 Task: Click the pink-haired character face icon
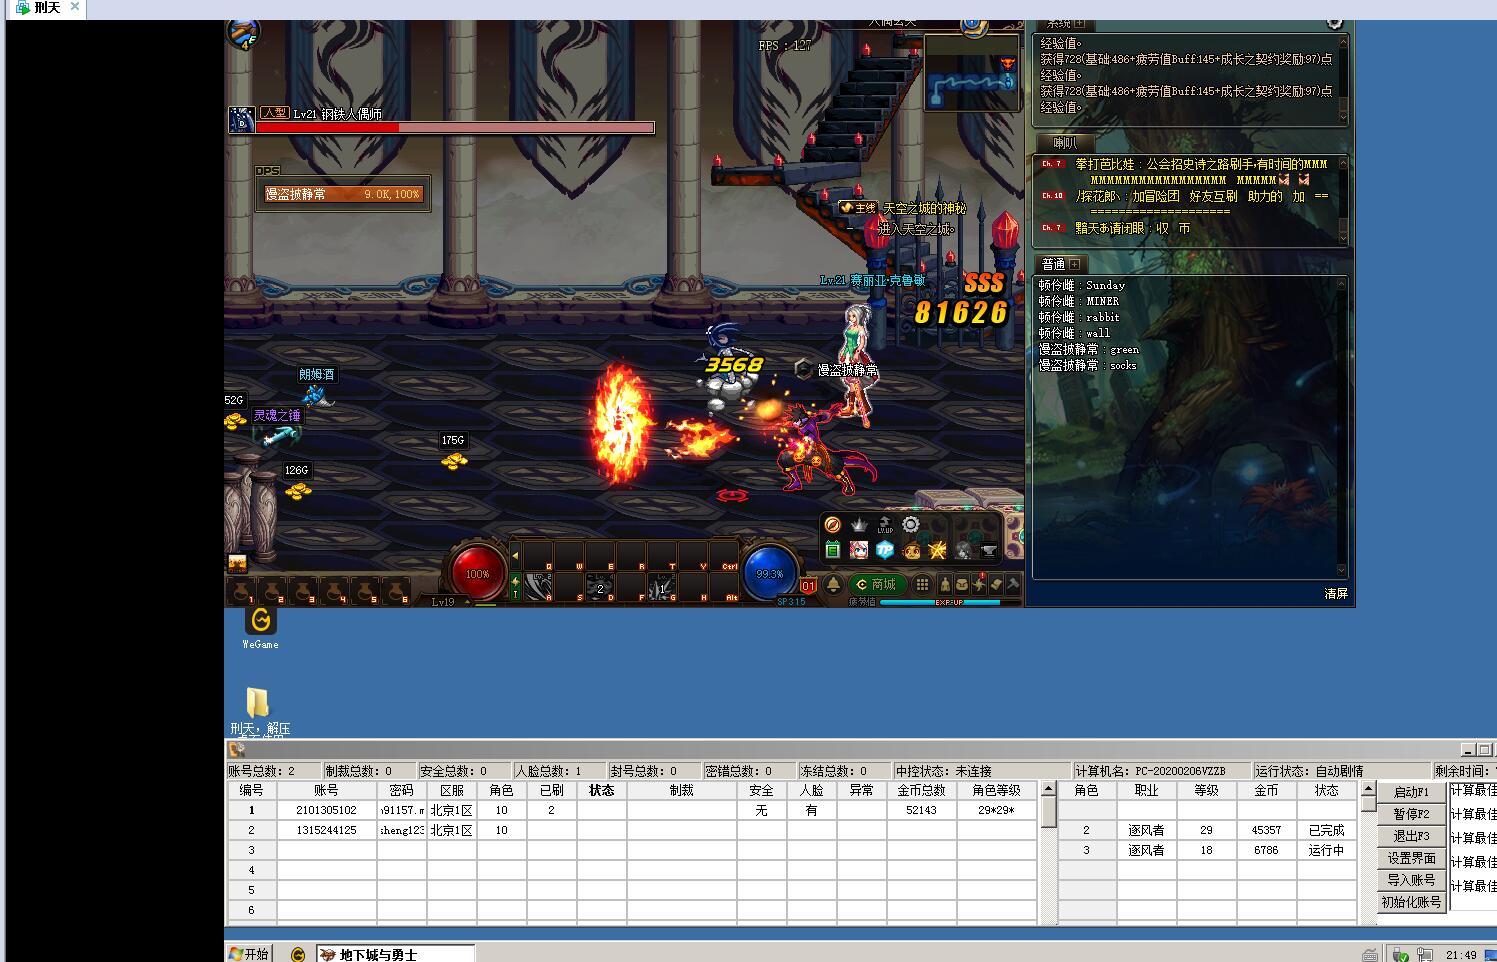859,550
